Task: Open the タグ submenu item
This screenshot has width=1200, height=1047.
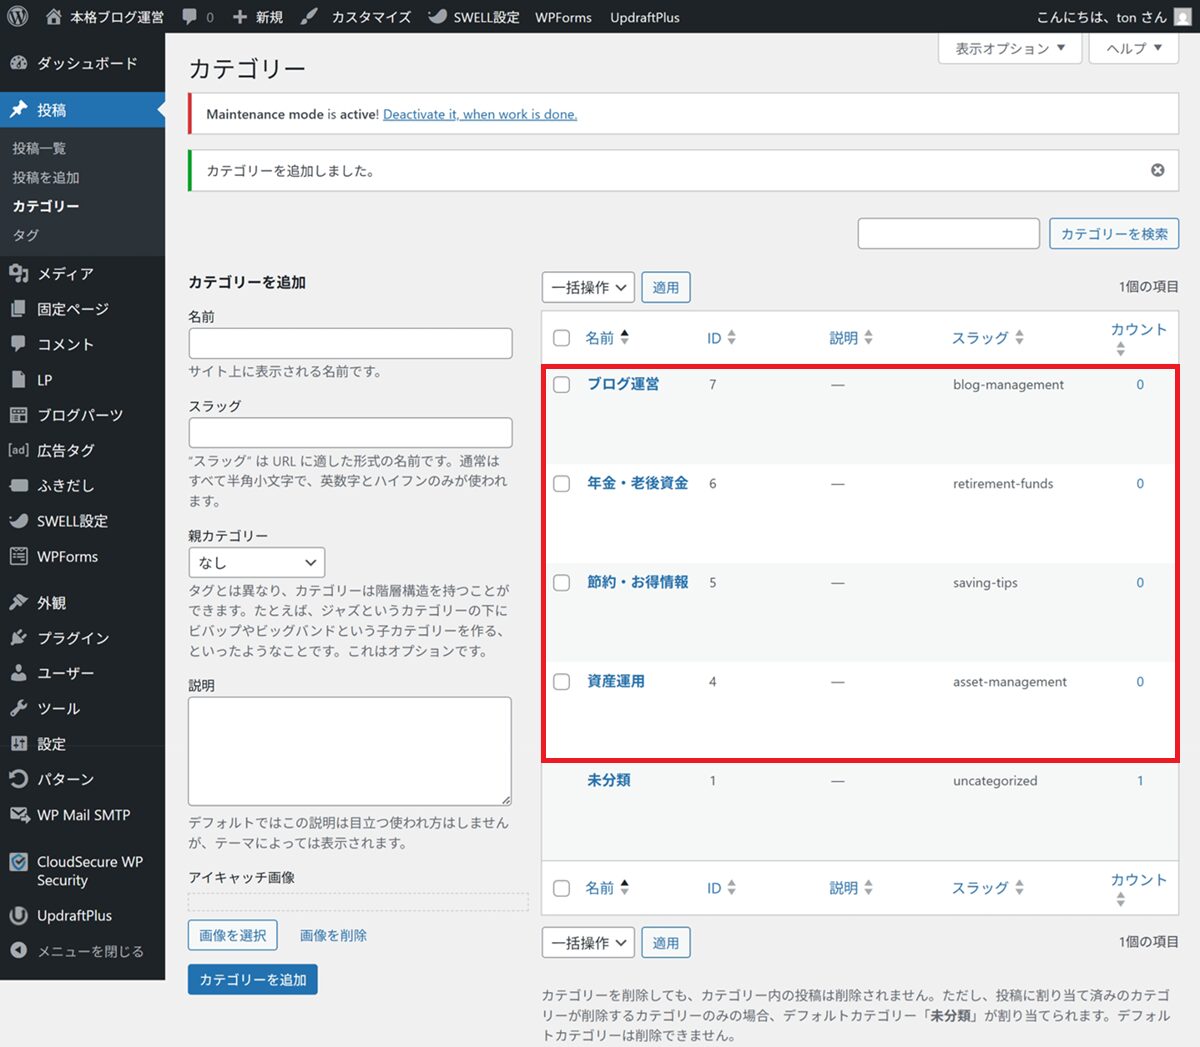Action: click(x=26, y=235)
